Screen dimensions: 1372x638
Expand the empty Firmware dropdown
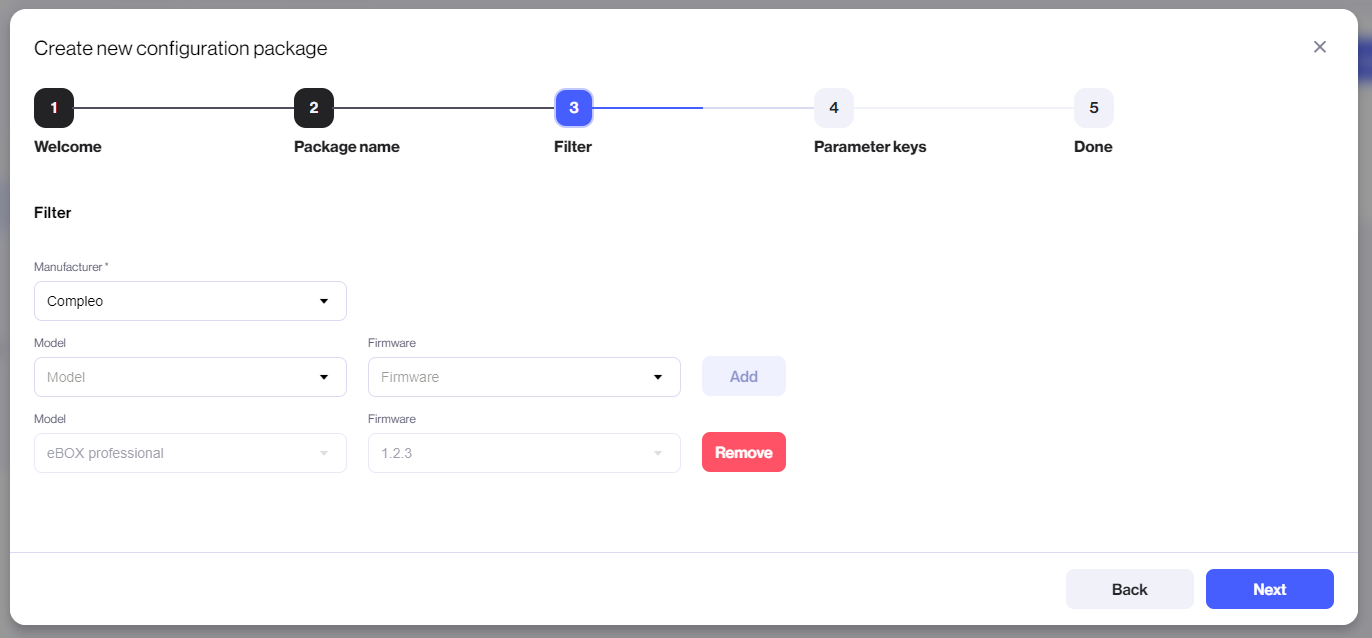pyautogui.click(x=524, y=377)
